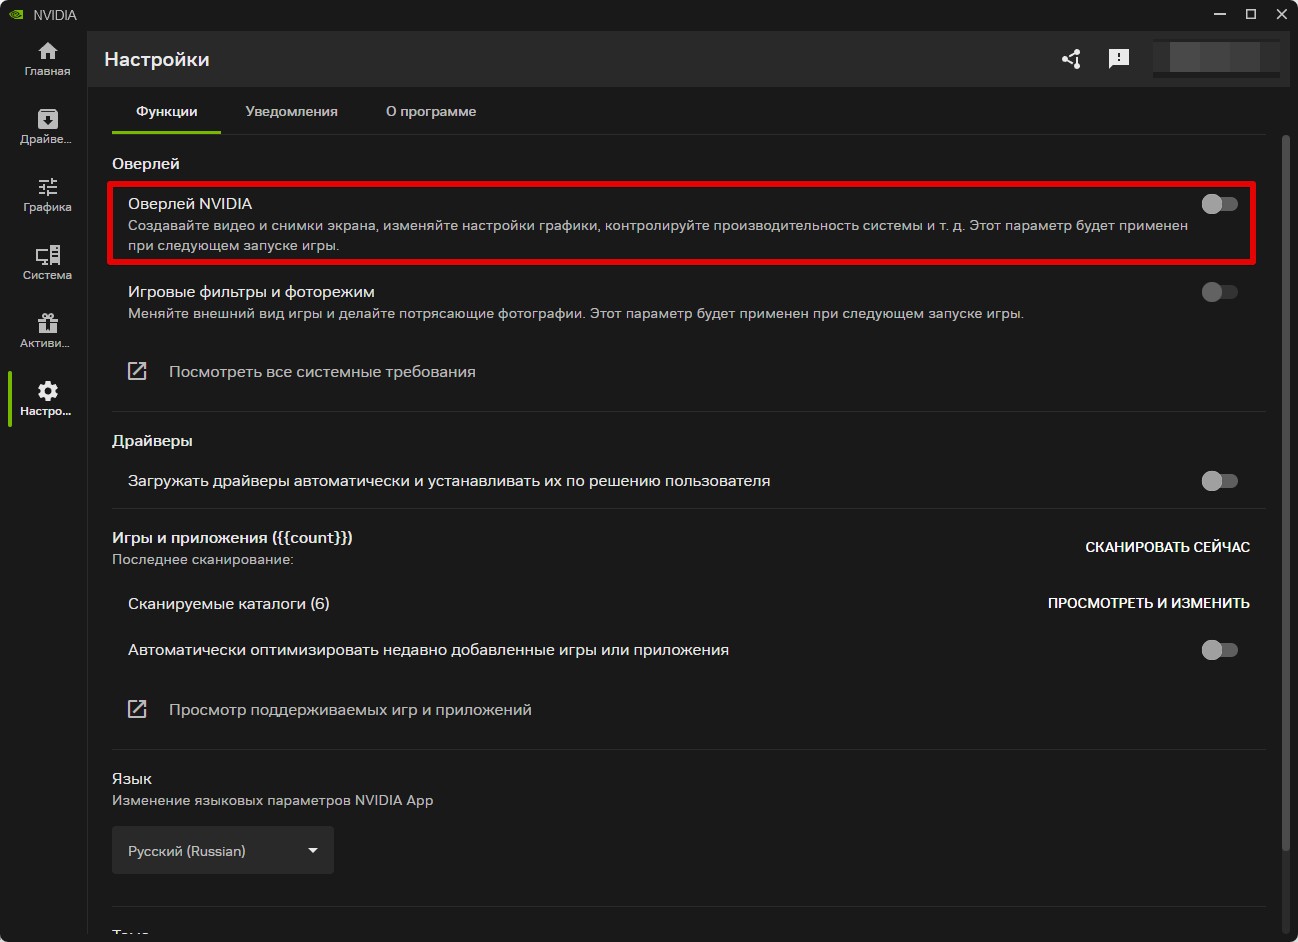Viewport: 1298px width, 942px height.
Task: Click the share icon in the header
Action: point(1071,59)
